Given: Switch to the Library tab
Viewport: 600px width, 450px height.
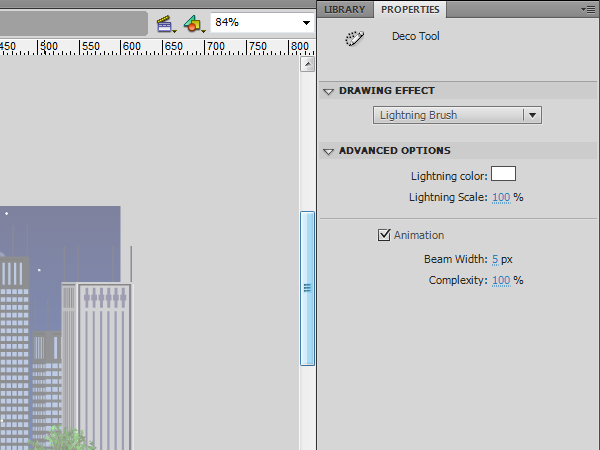Looking at the screenshot, I should click(344, 10).
